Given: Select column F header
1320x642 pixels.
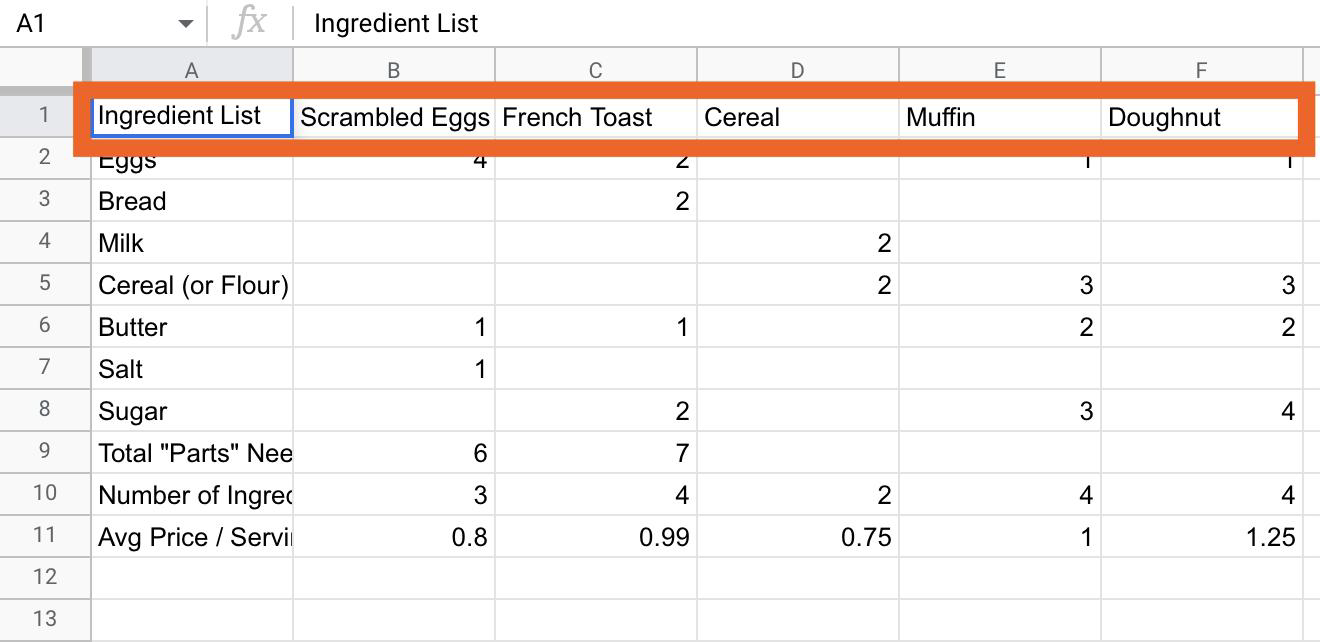Looking at the screenshot, I should pos(1201,70).
